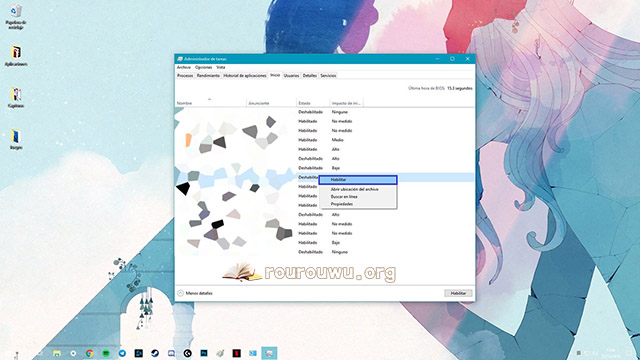Launch Steam from the taskbar

pos(155,353)
